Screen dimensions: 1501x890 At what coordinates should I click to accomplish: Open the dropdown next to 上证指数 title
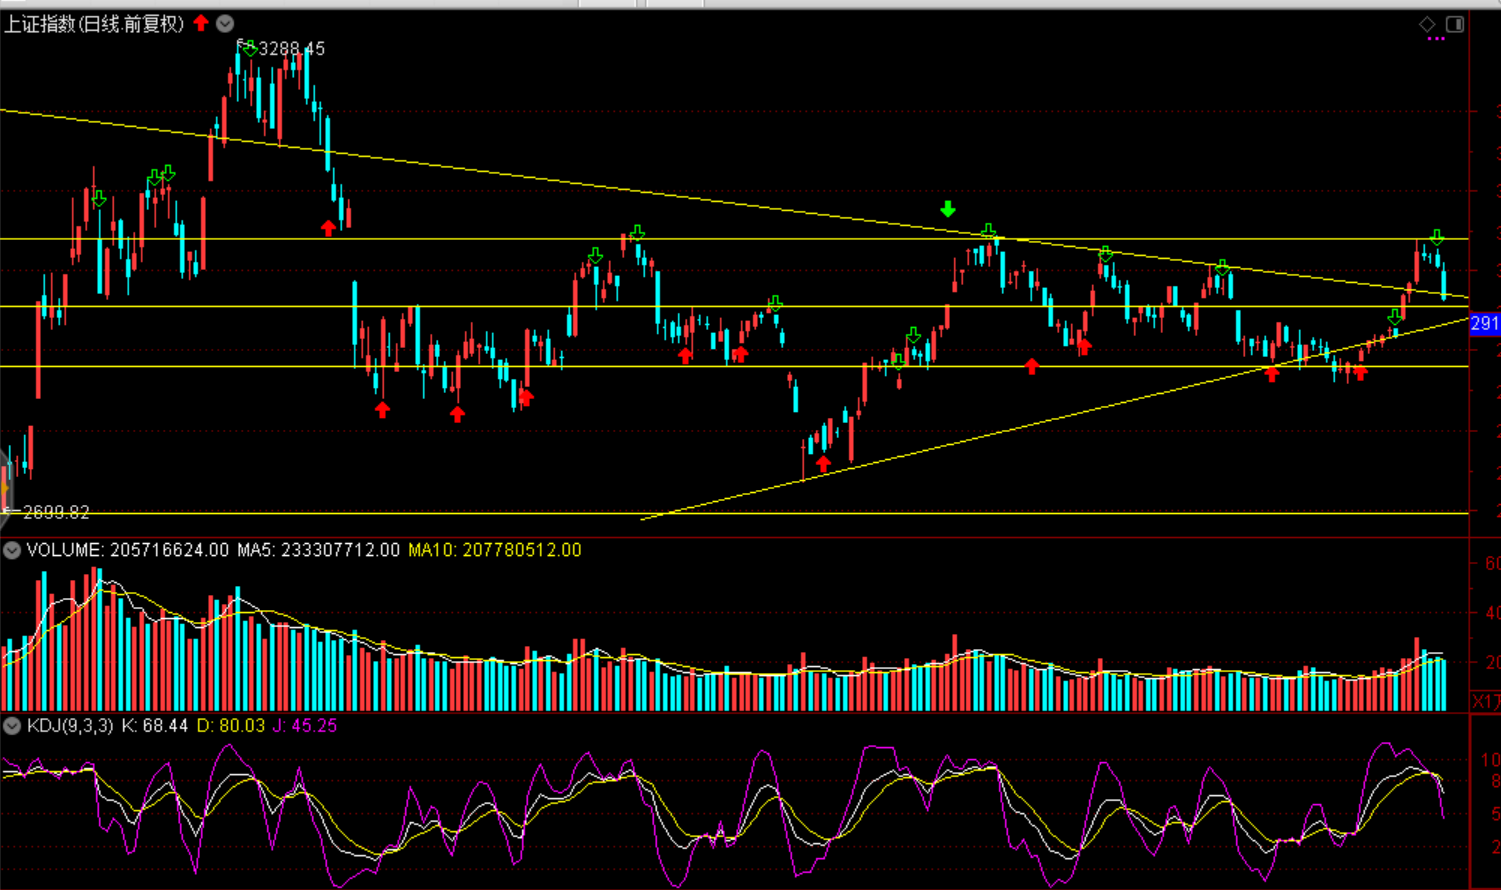coord(225,23)
